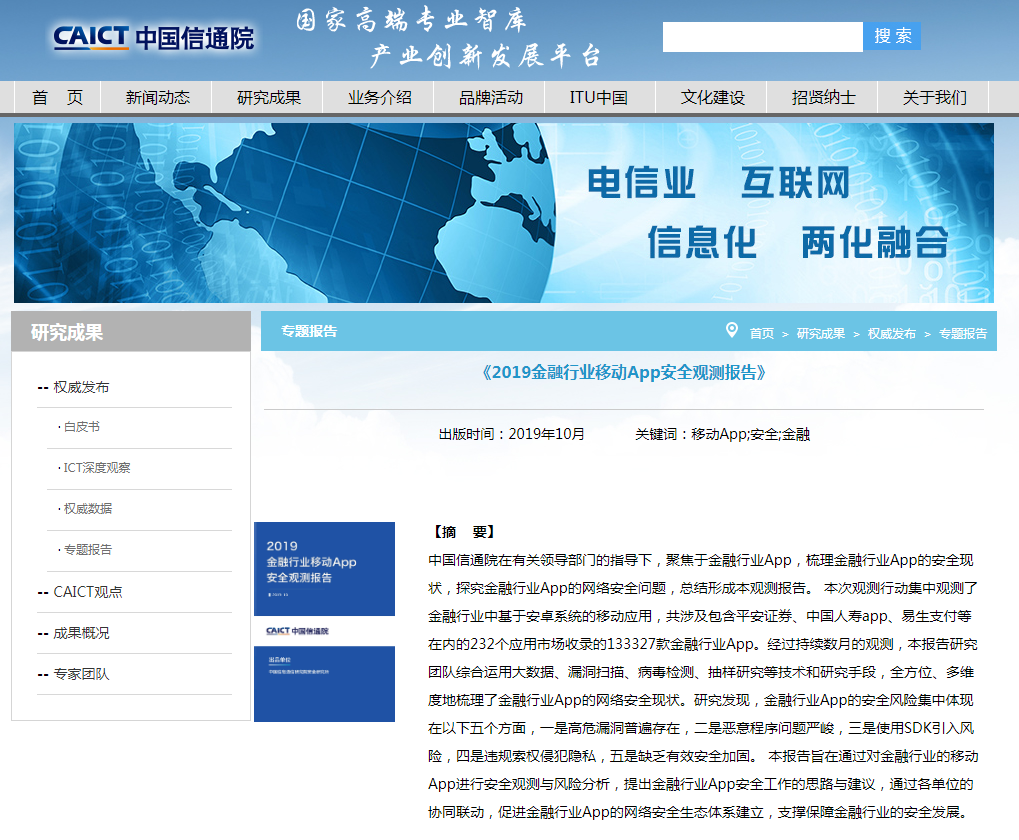Click the search input field

point(762,37)
